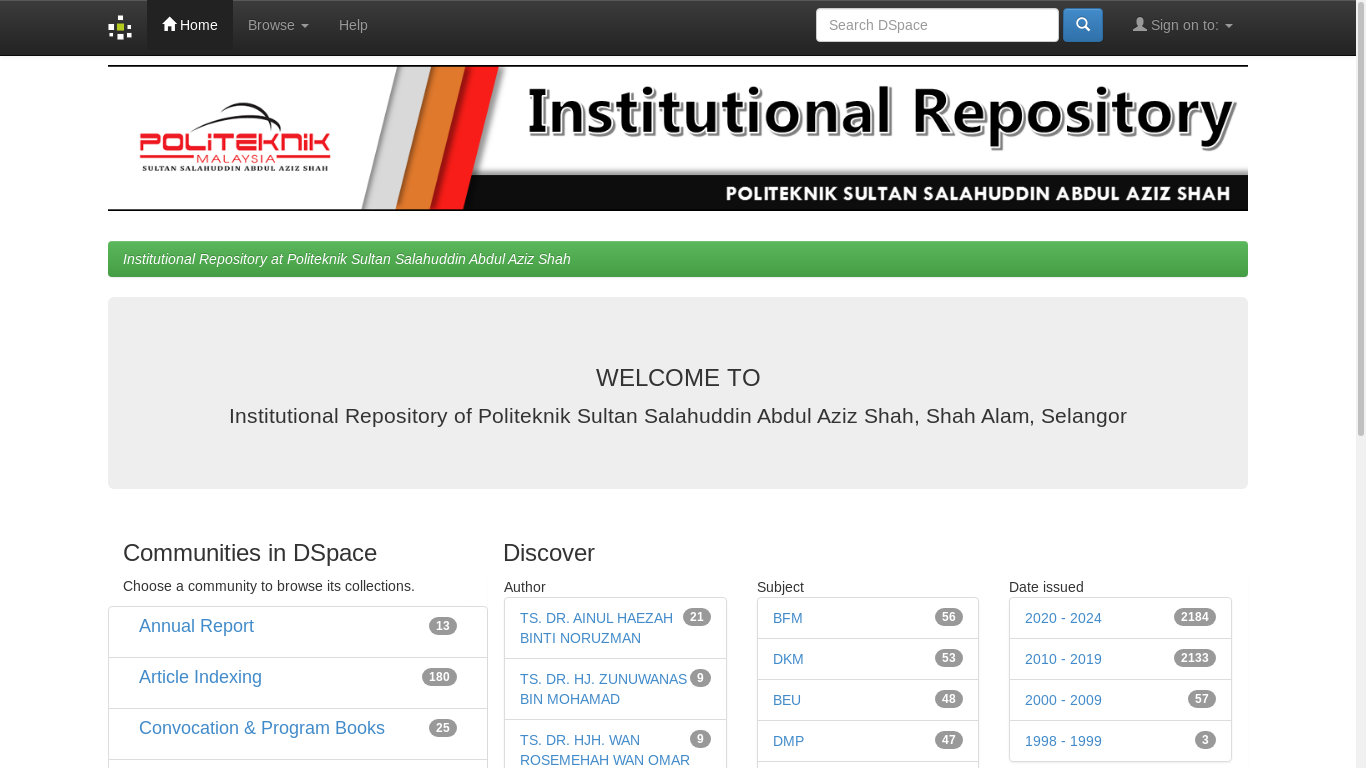
Task: Select subject DKM
Action: coord(788,659)
